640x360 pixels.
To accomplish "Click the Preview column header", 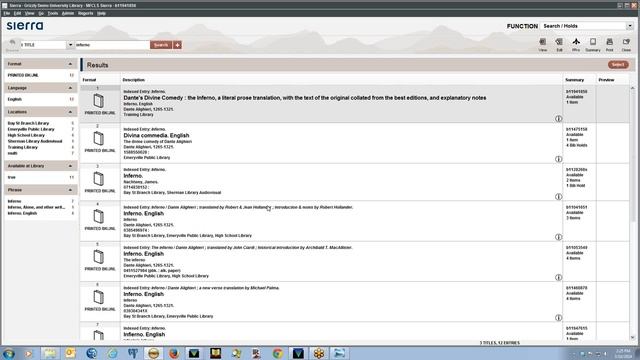I will click(x=606, y=80).
